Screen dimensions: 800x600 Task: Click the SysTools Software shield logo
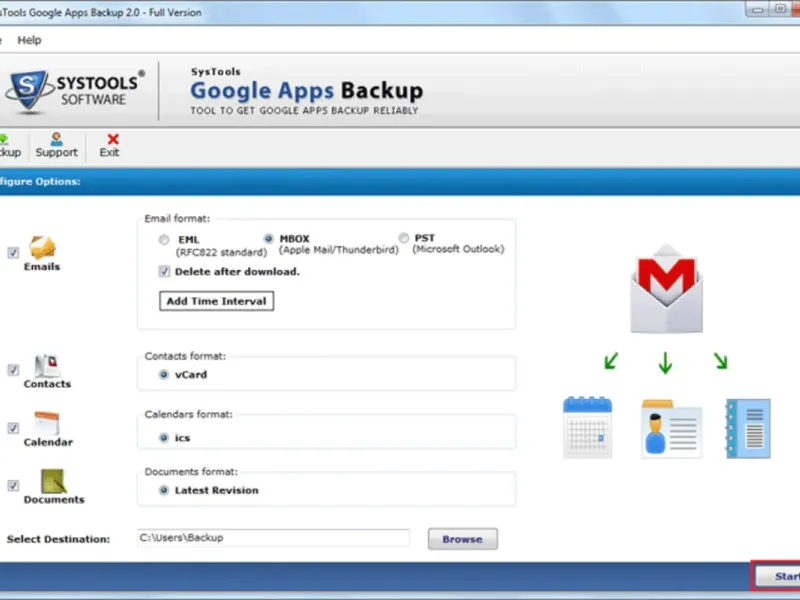(28, 90)
